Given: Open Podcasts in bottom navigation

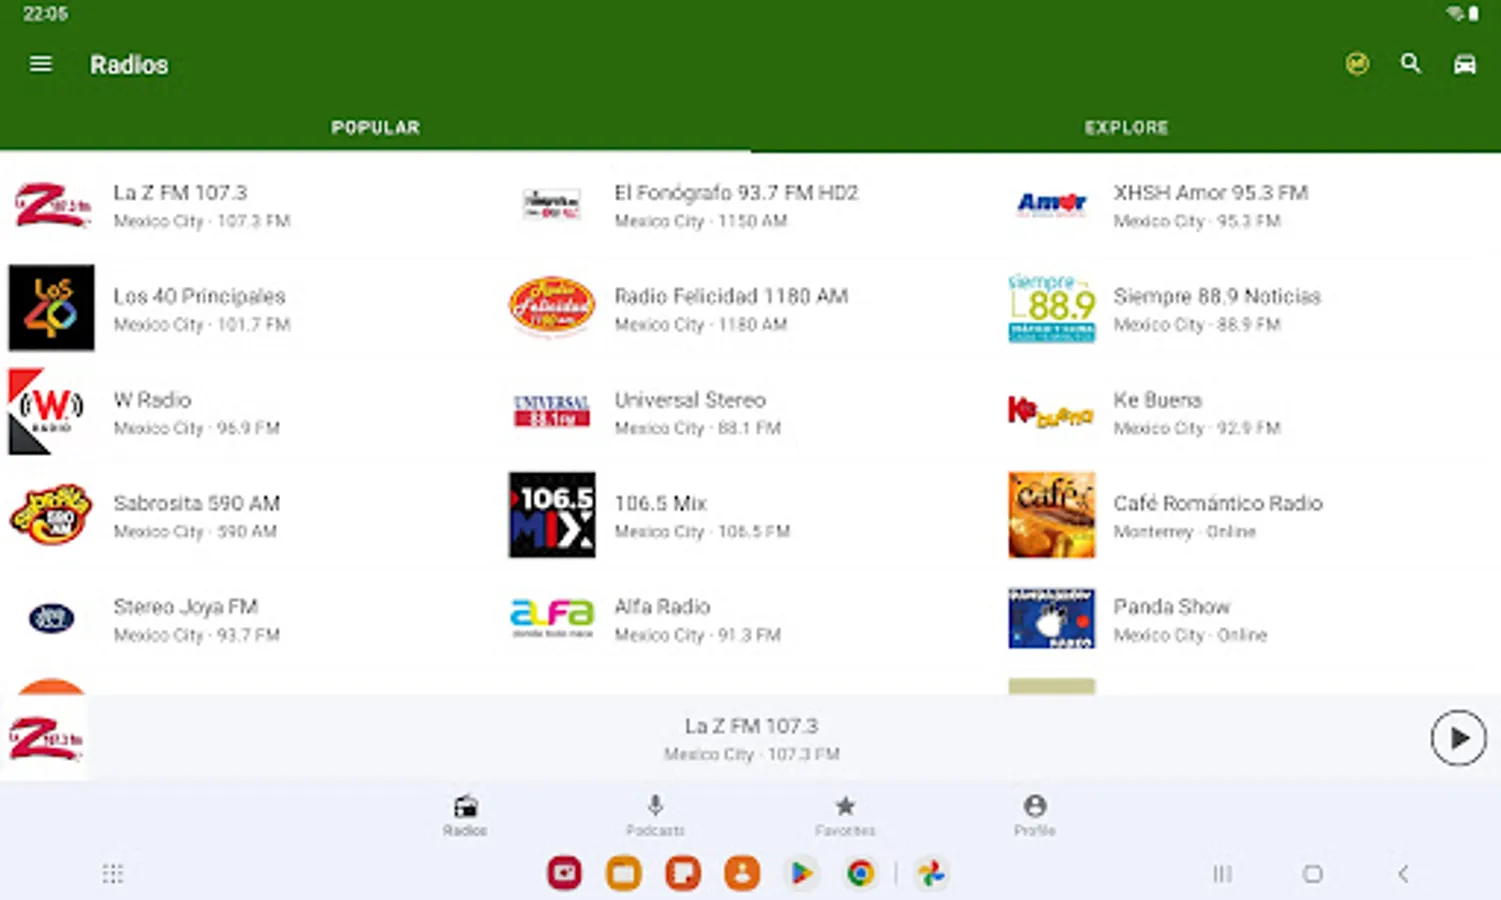Looking at the screenshot, I should click(x=655, y=815).
